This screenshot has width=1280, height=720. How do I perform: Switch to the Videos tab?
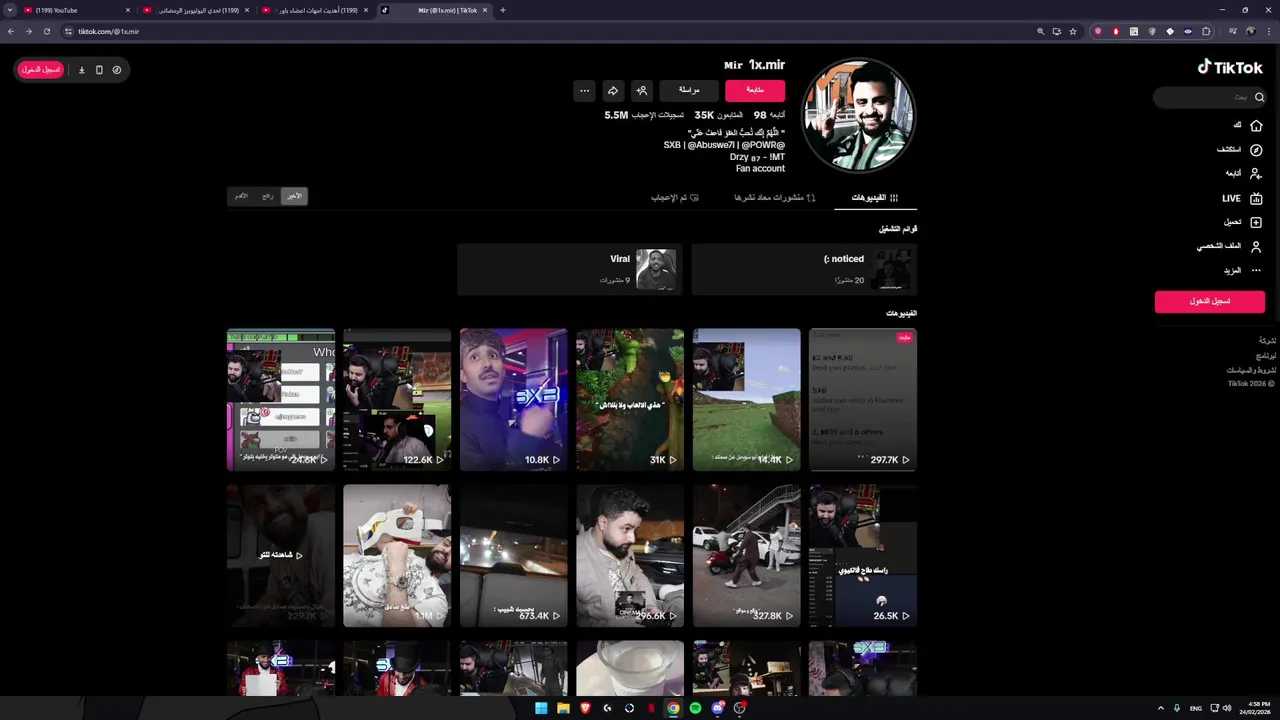[x=876, y=198]
